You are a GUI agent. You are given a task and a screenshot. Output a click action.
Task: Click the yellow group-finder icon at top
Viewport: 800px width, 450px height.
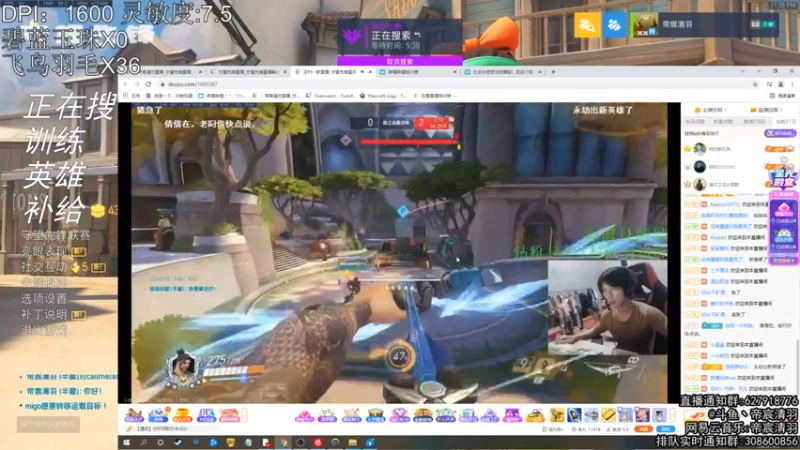(x=587, y=24)
